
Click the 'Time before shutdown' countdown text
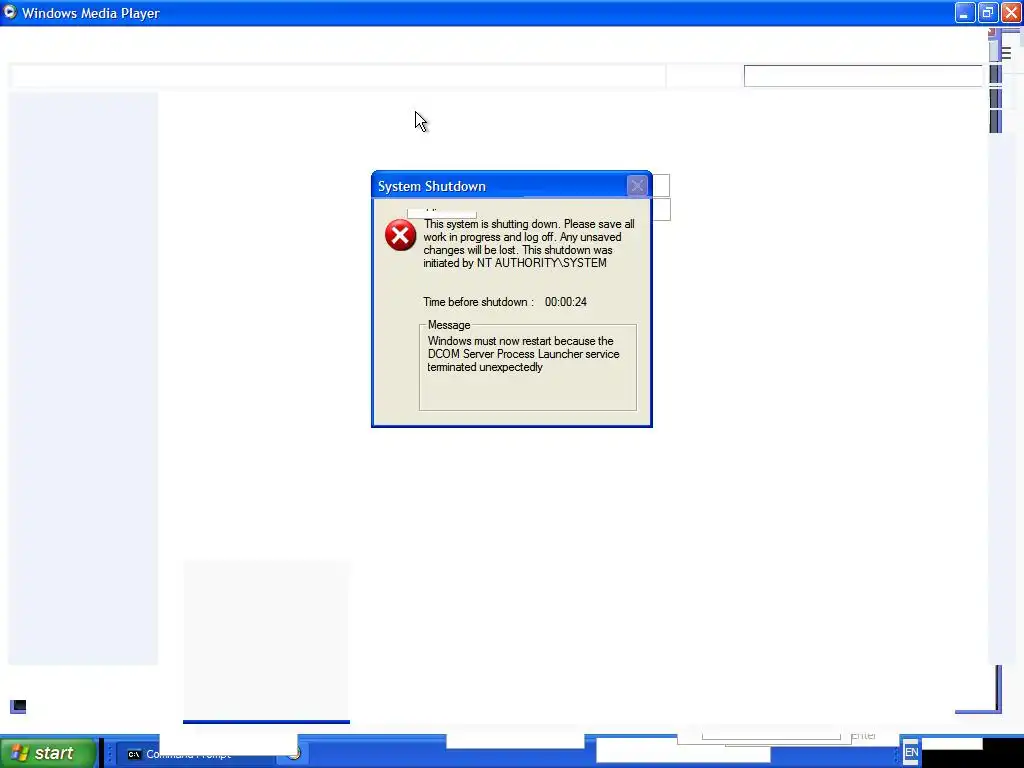[505, 302]
